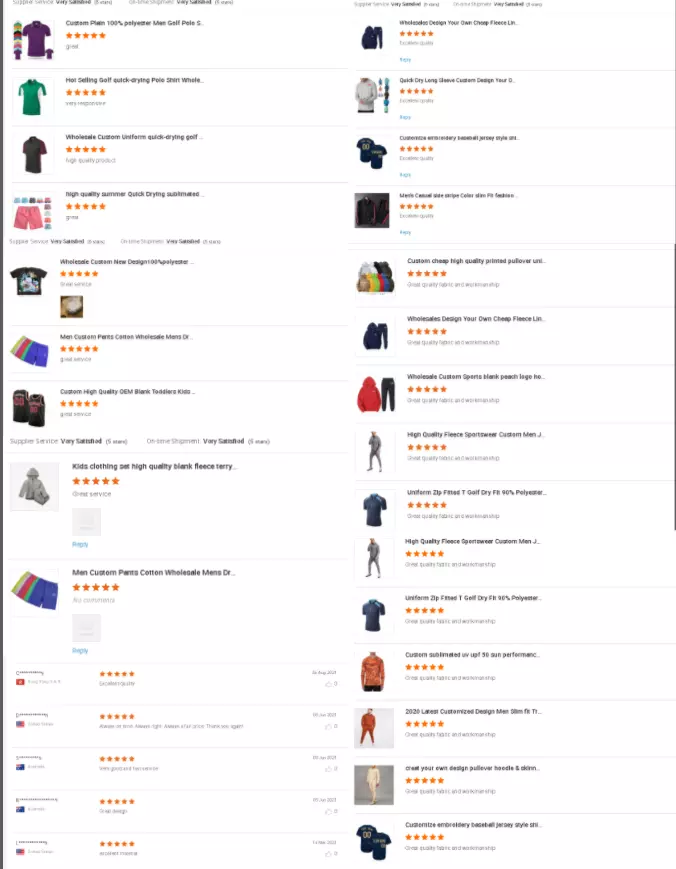676x869 pixels.
Task: Open the black basketball jerseys thumbnail
Action: tap(29, 407)
